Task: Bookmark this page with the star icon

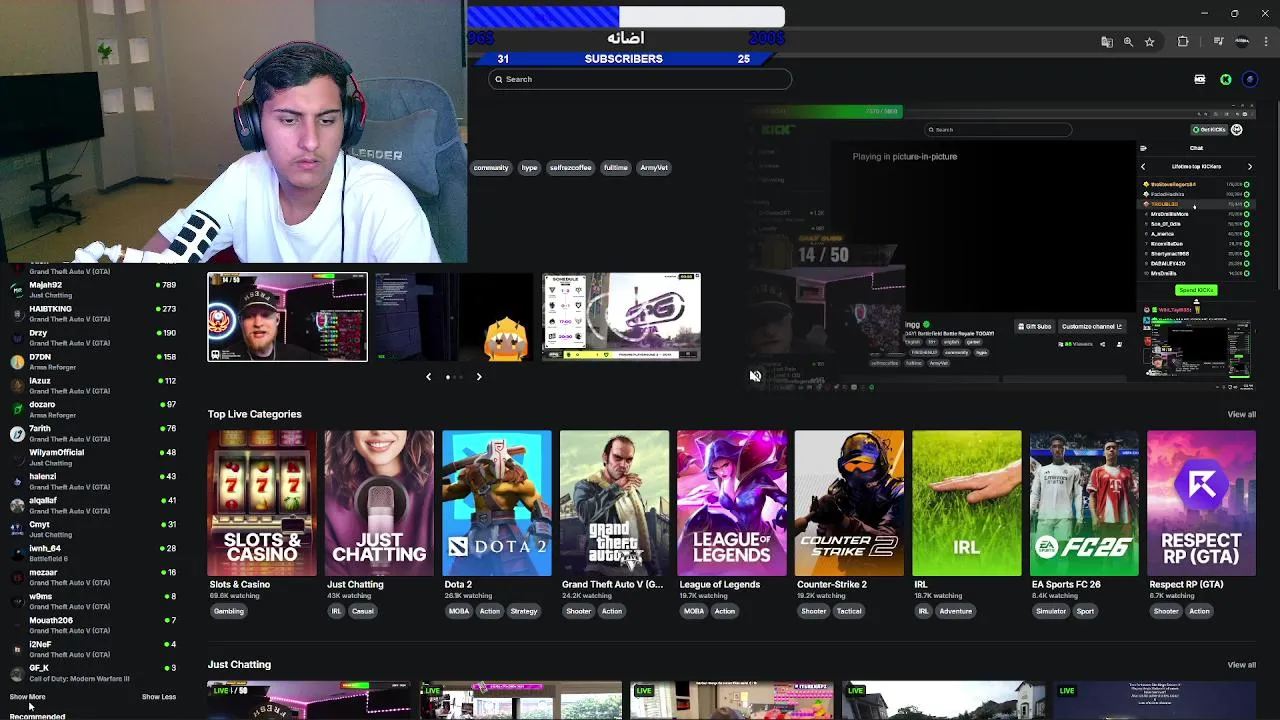Action: 1150,42
